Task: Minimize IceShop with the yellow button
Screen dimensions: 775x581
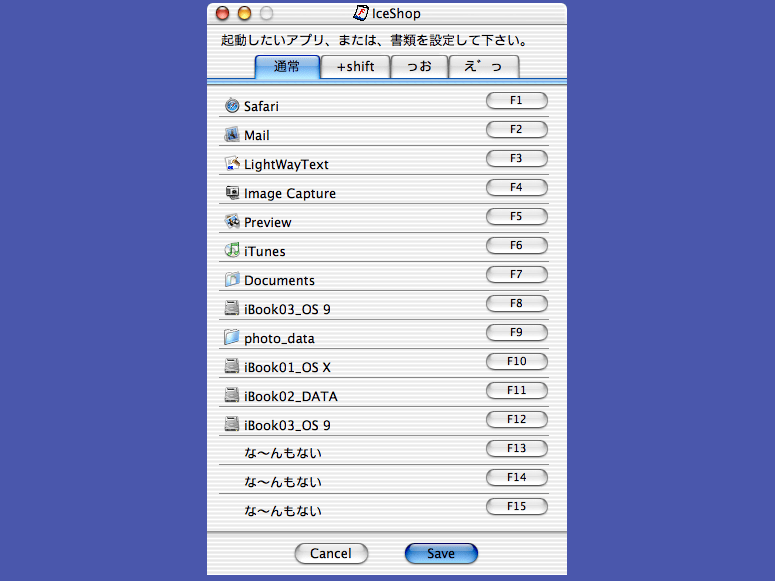Action: (244, 13)
